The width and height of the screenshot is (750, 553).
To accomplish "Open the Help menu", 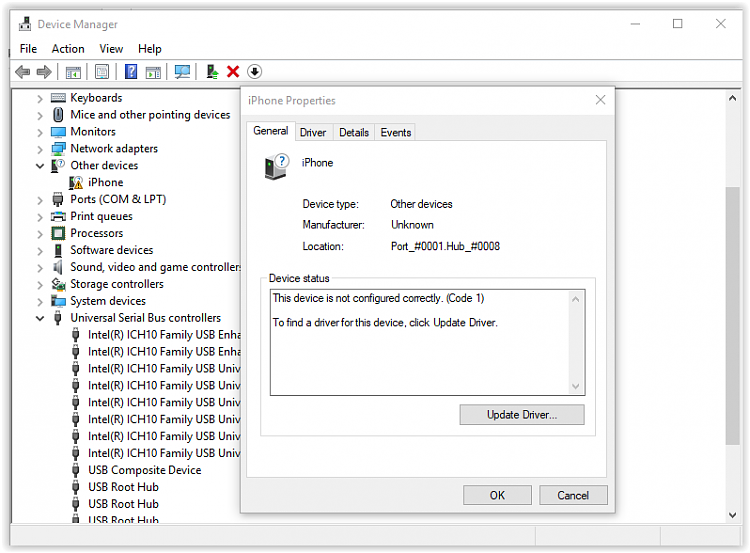I will [150, 49].
